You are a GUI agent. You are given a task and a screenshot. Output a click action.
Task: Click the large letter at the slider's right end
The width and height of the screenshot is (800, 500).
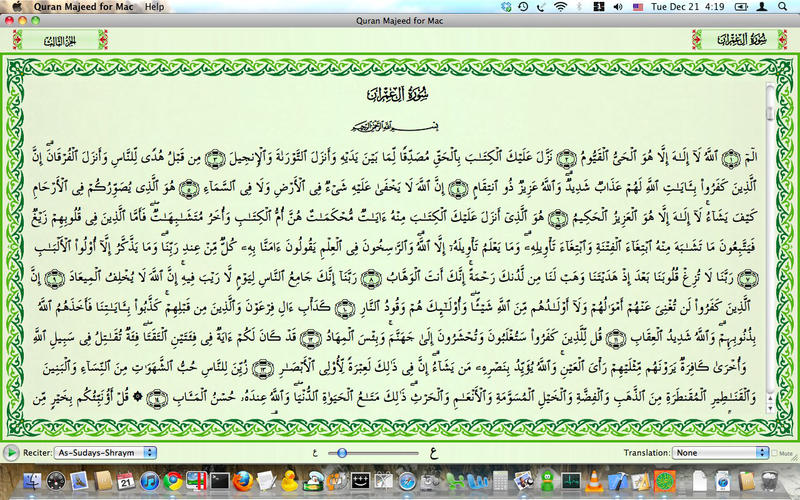pyautogui.click(x=434, y=453)
